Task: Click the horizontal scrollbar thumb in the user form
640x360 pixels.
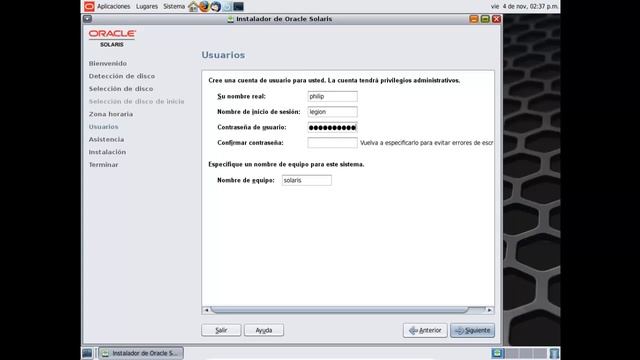Action: click(339, 310)
